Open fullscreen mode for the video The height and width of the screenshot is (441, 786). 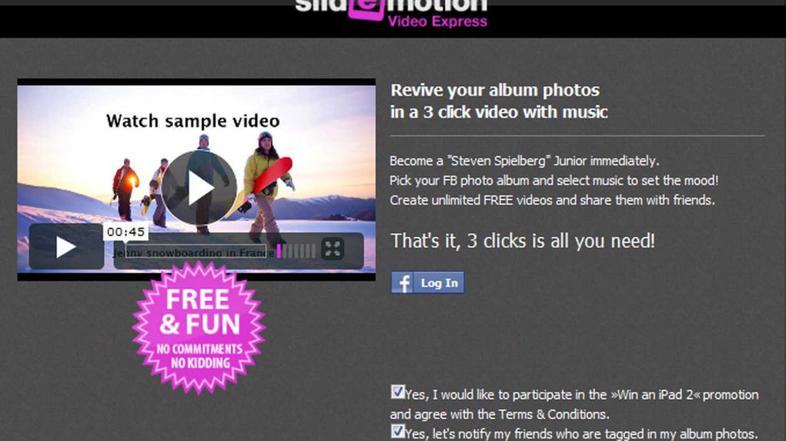tap(333, 249)
